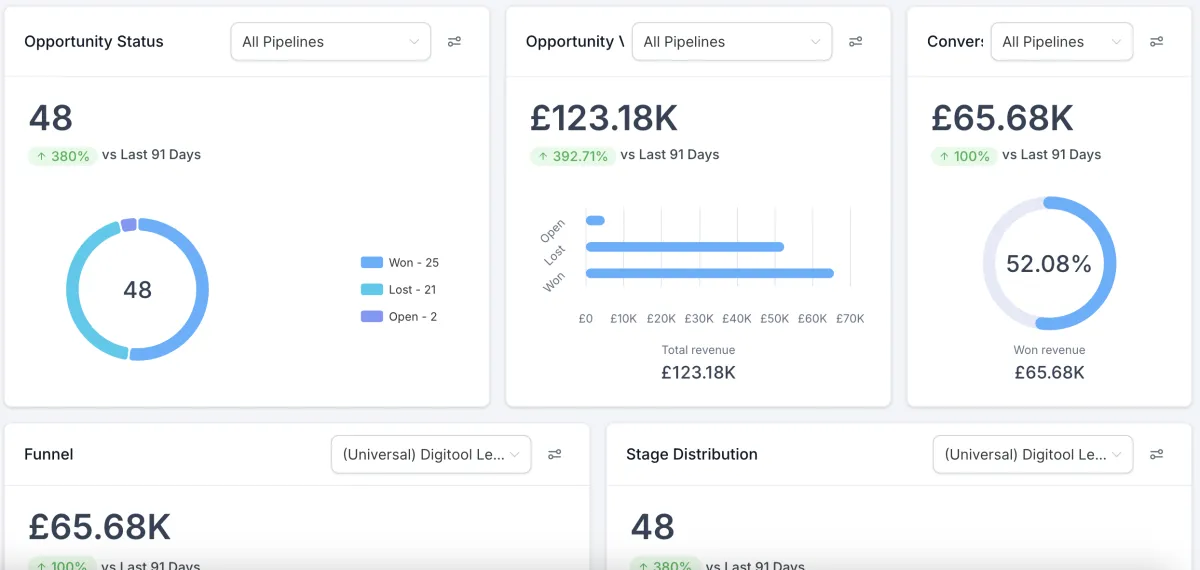Open the Stage Distribution pipeline dropdown
Viewport: 1200px width, 570px height.
coord(1032,454)
